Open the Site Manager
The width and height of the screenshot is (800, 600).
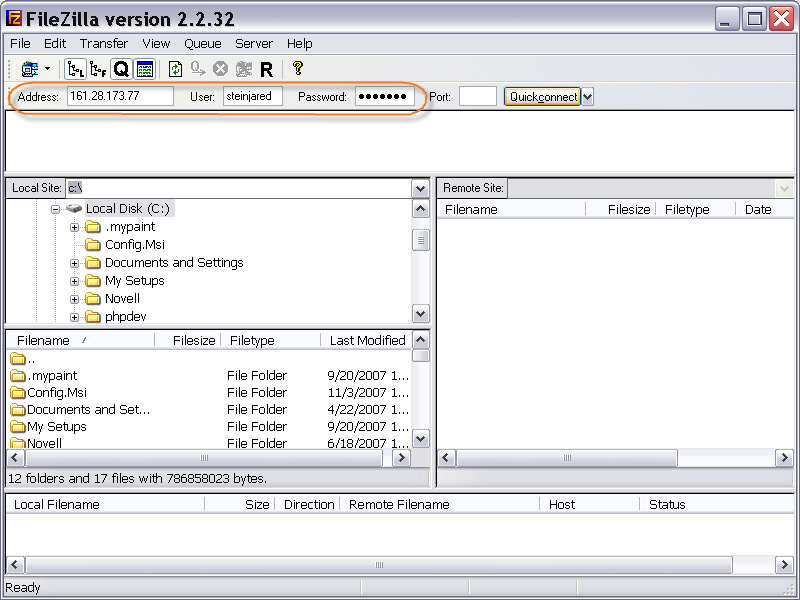click(30, 69)
